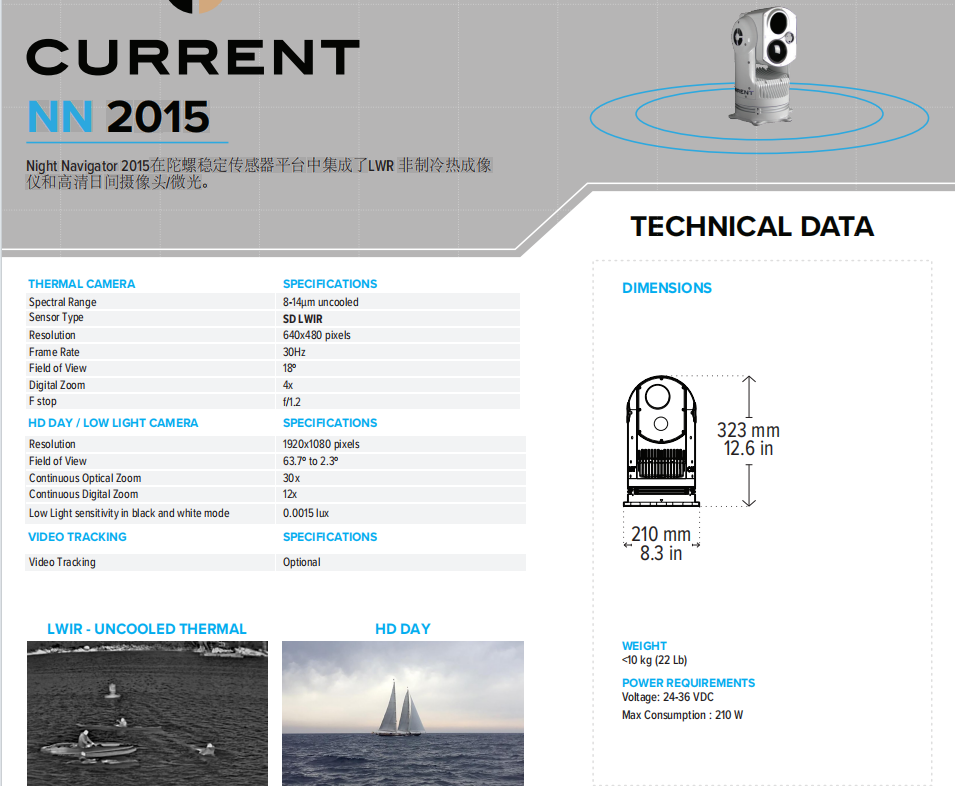The width and height of the screenshot is (955, 786).
Task: Click the Night Navigator 2015 description paragraph
Action: (x=259, y=174)
